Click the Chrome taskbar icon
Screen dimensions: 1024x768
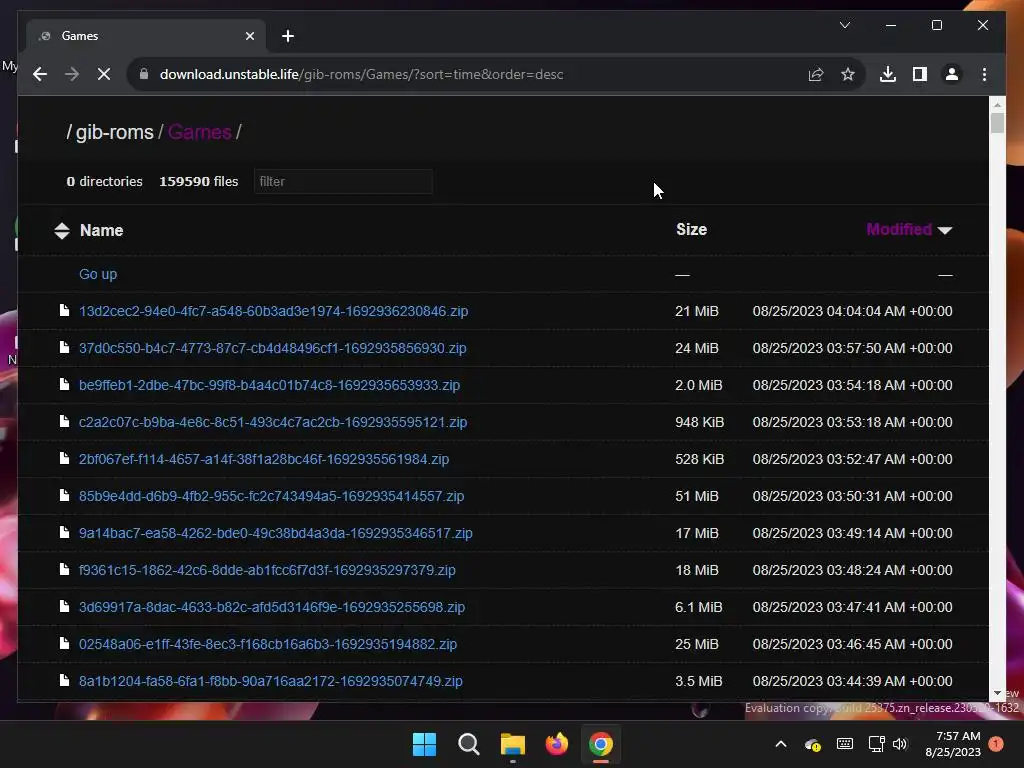click(x=601, y=744)
